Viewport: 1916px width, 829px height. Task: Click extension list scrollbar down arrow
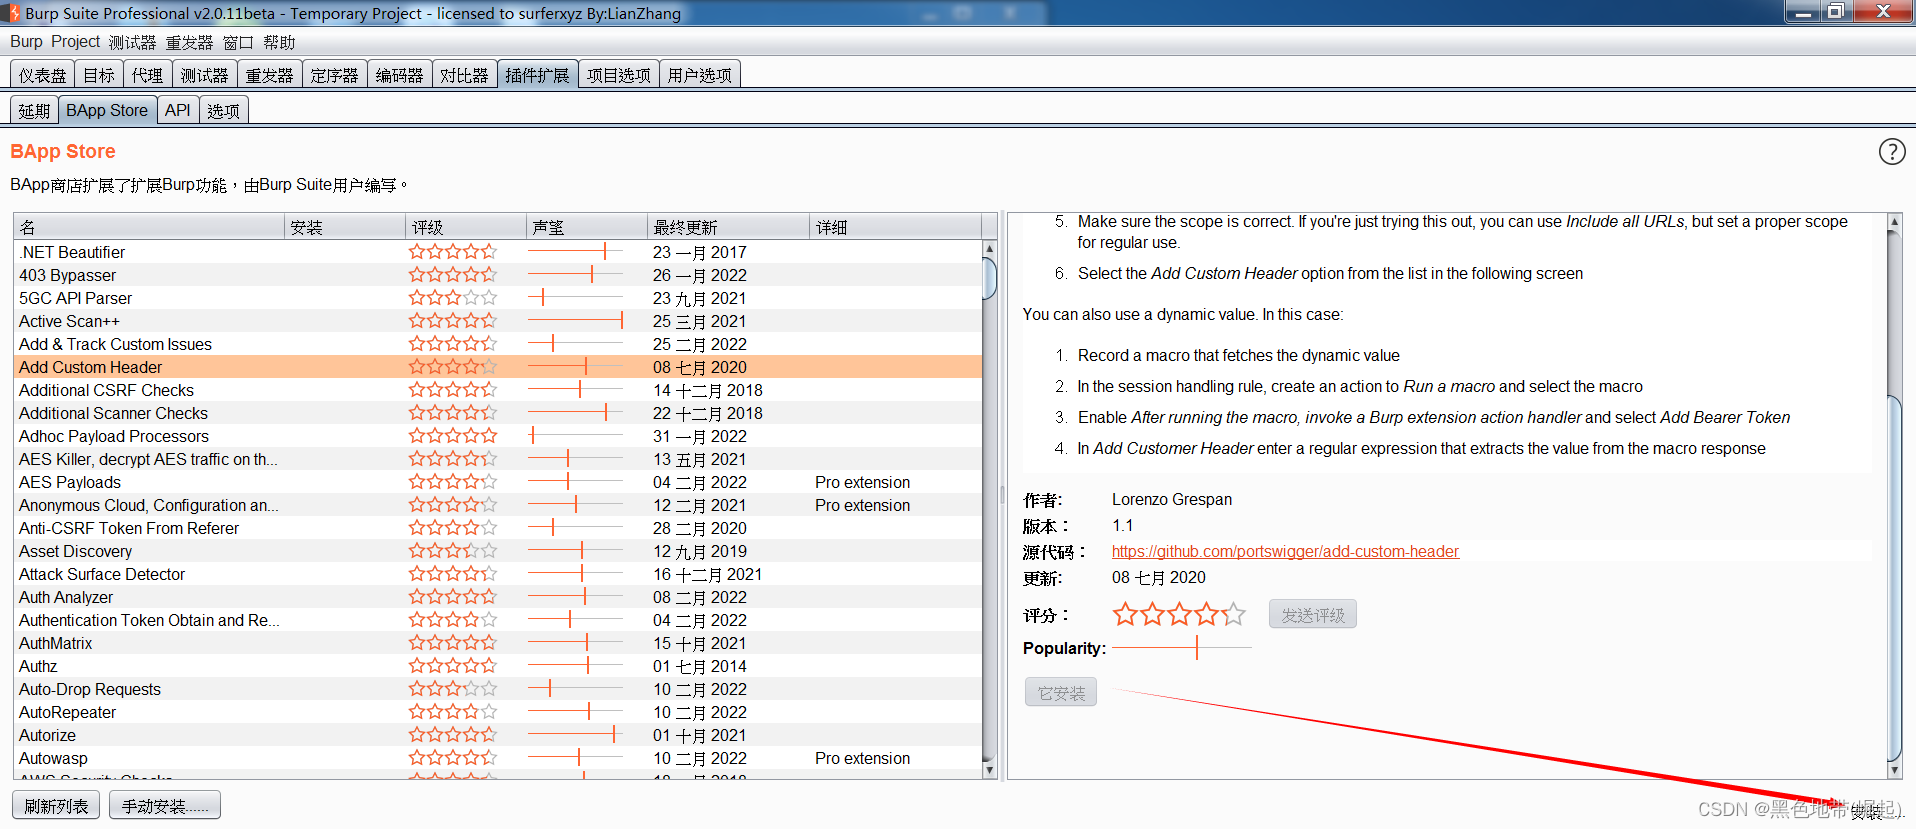coord(989,770)
